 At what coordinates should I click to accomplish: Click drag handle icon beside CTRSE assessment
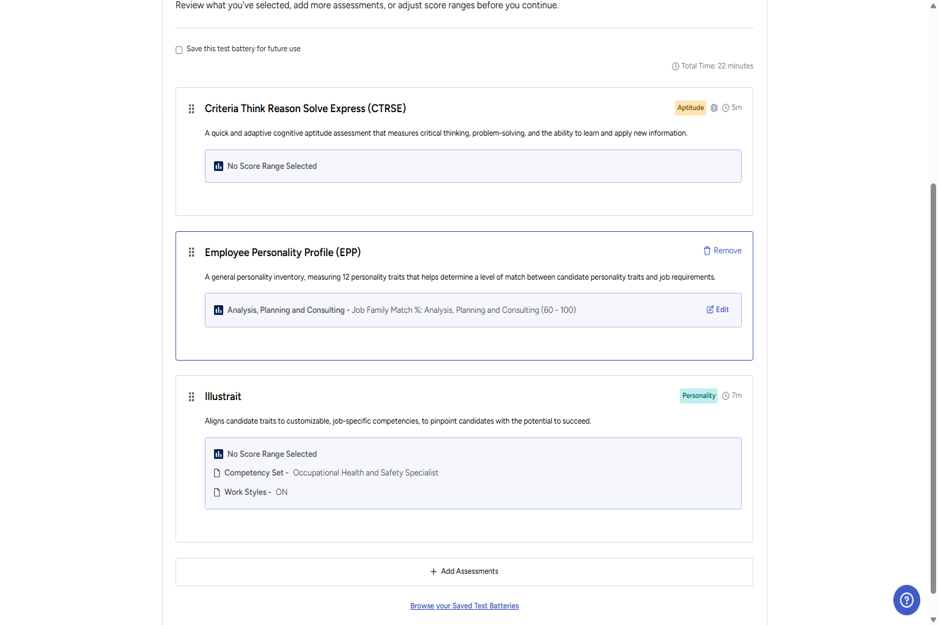(191, 109)
